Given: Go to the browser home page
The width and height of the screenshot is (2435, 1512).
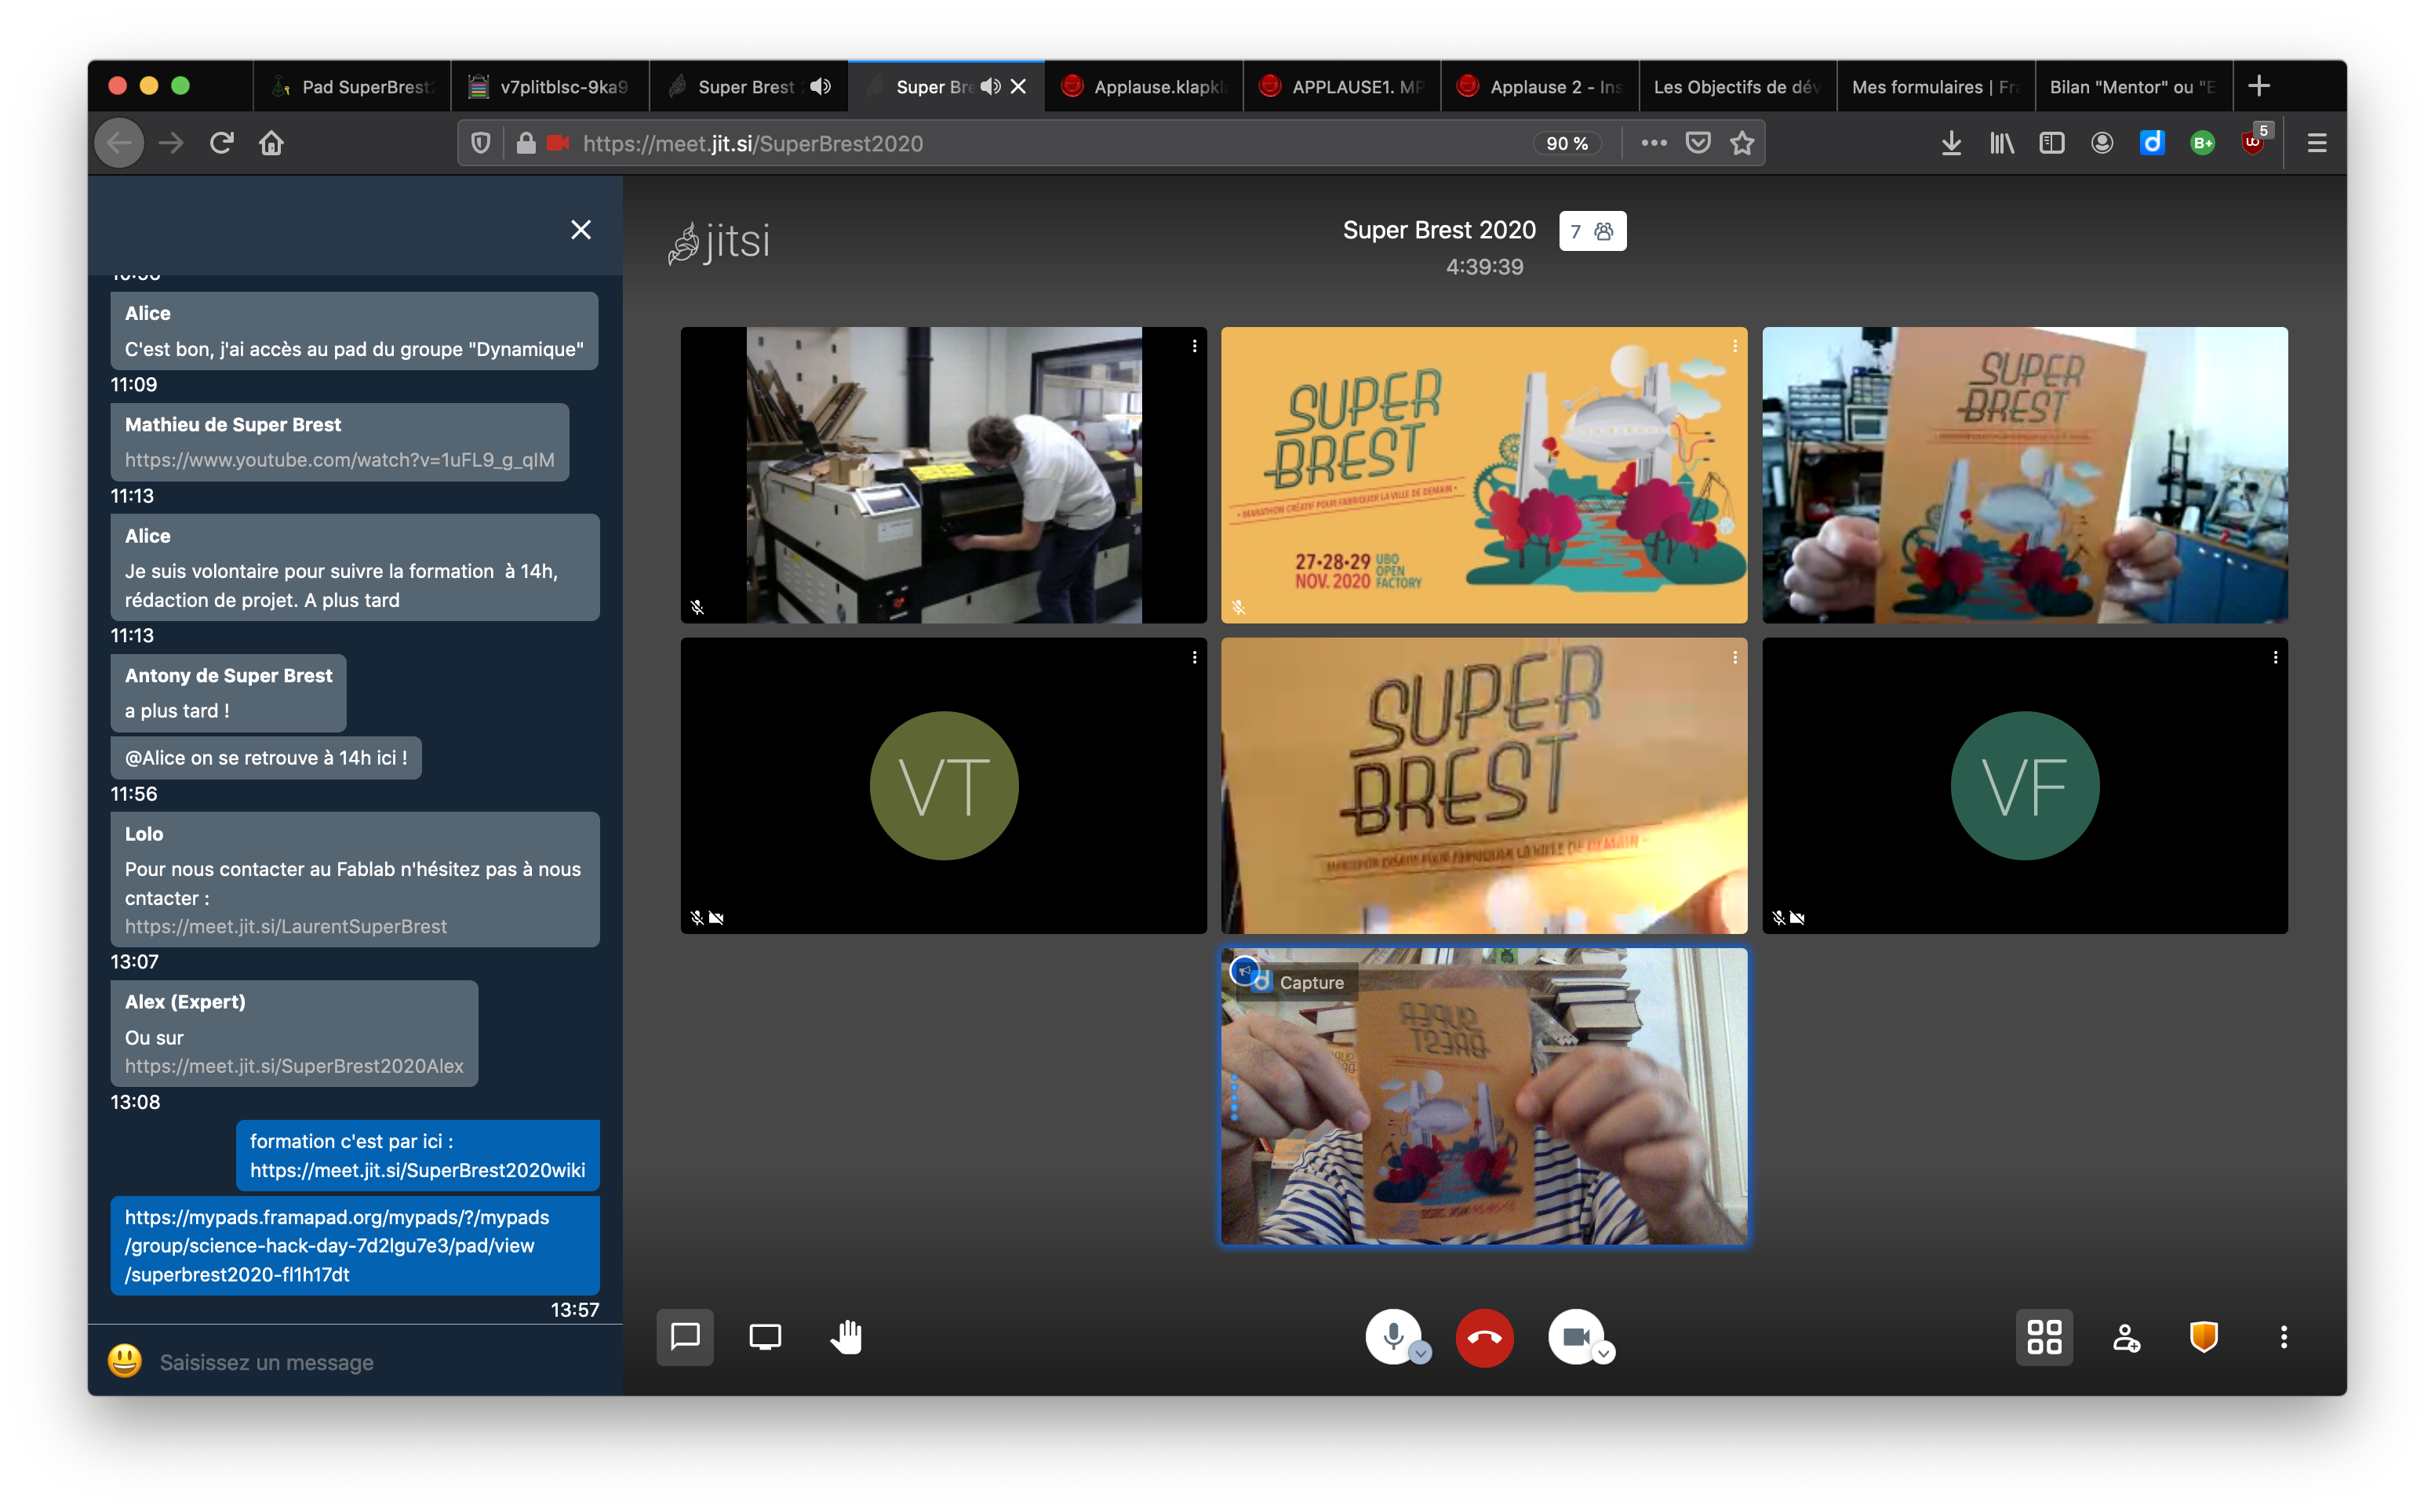Looking at the screenshot, I should click(x=271, y=143).
